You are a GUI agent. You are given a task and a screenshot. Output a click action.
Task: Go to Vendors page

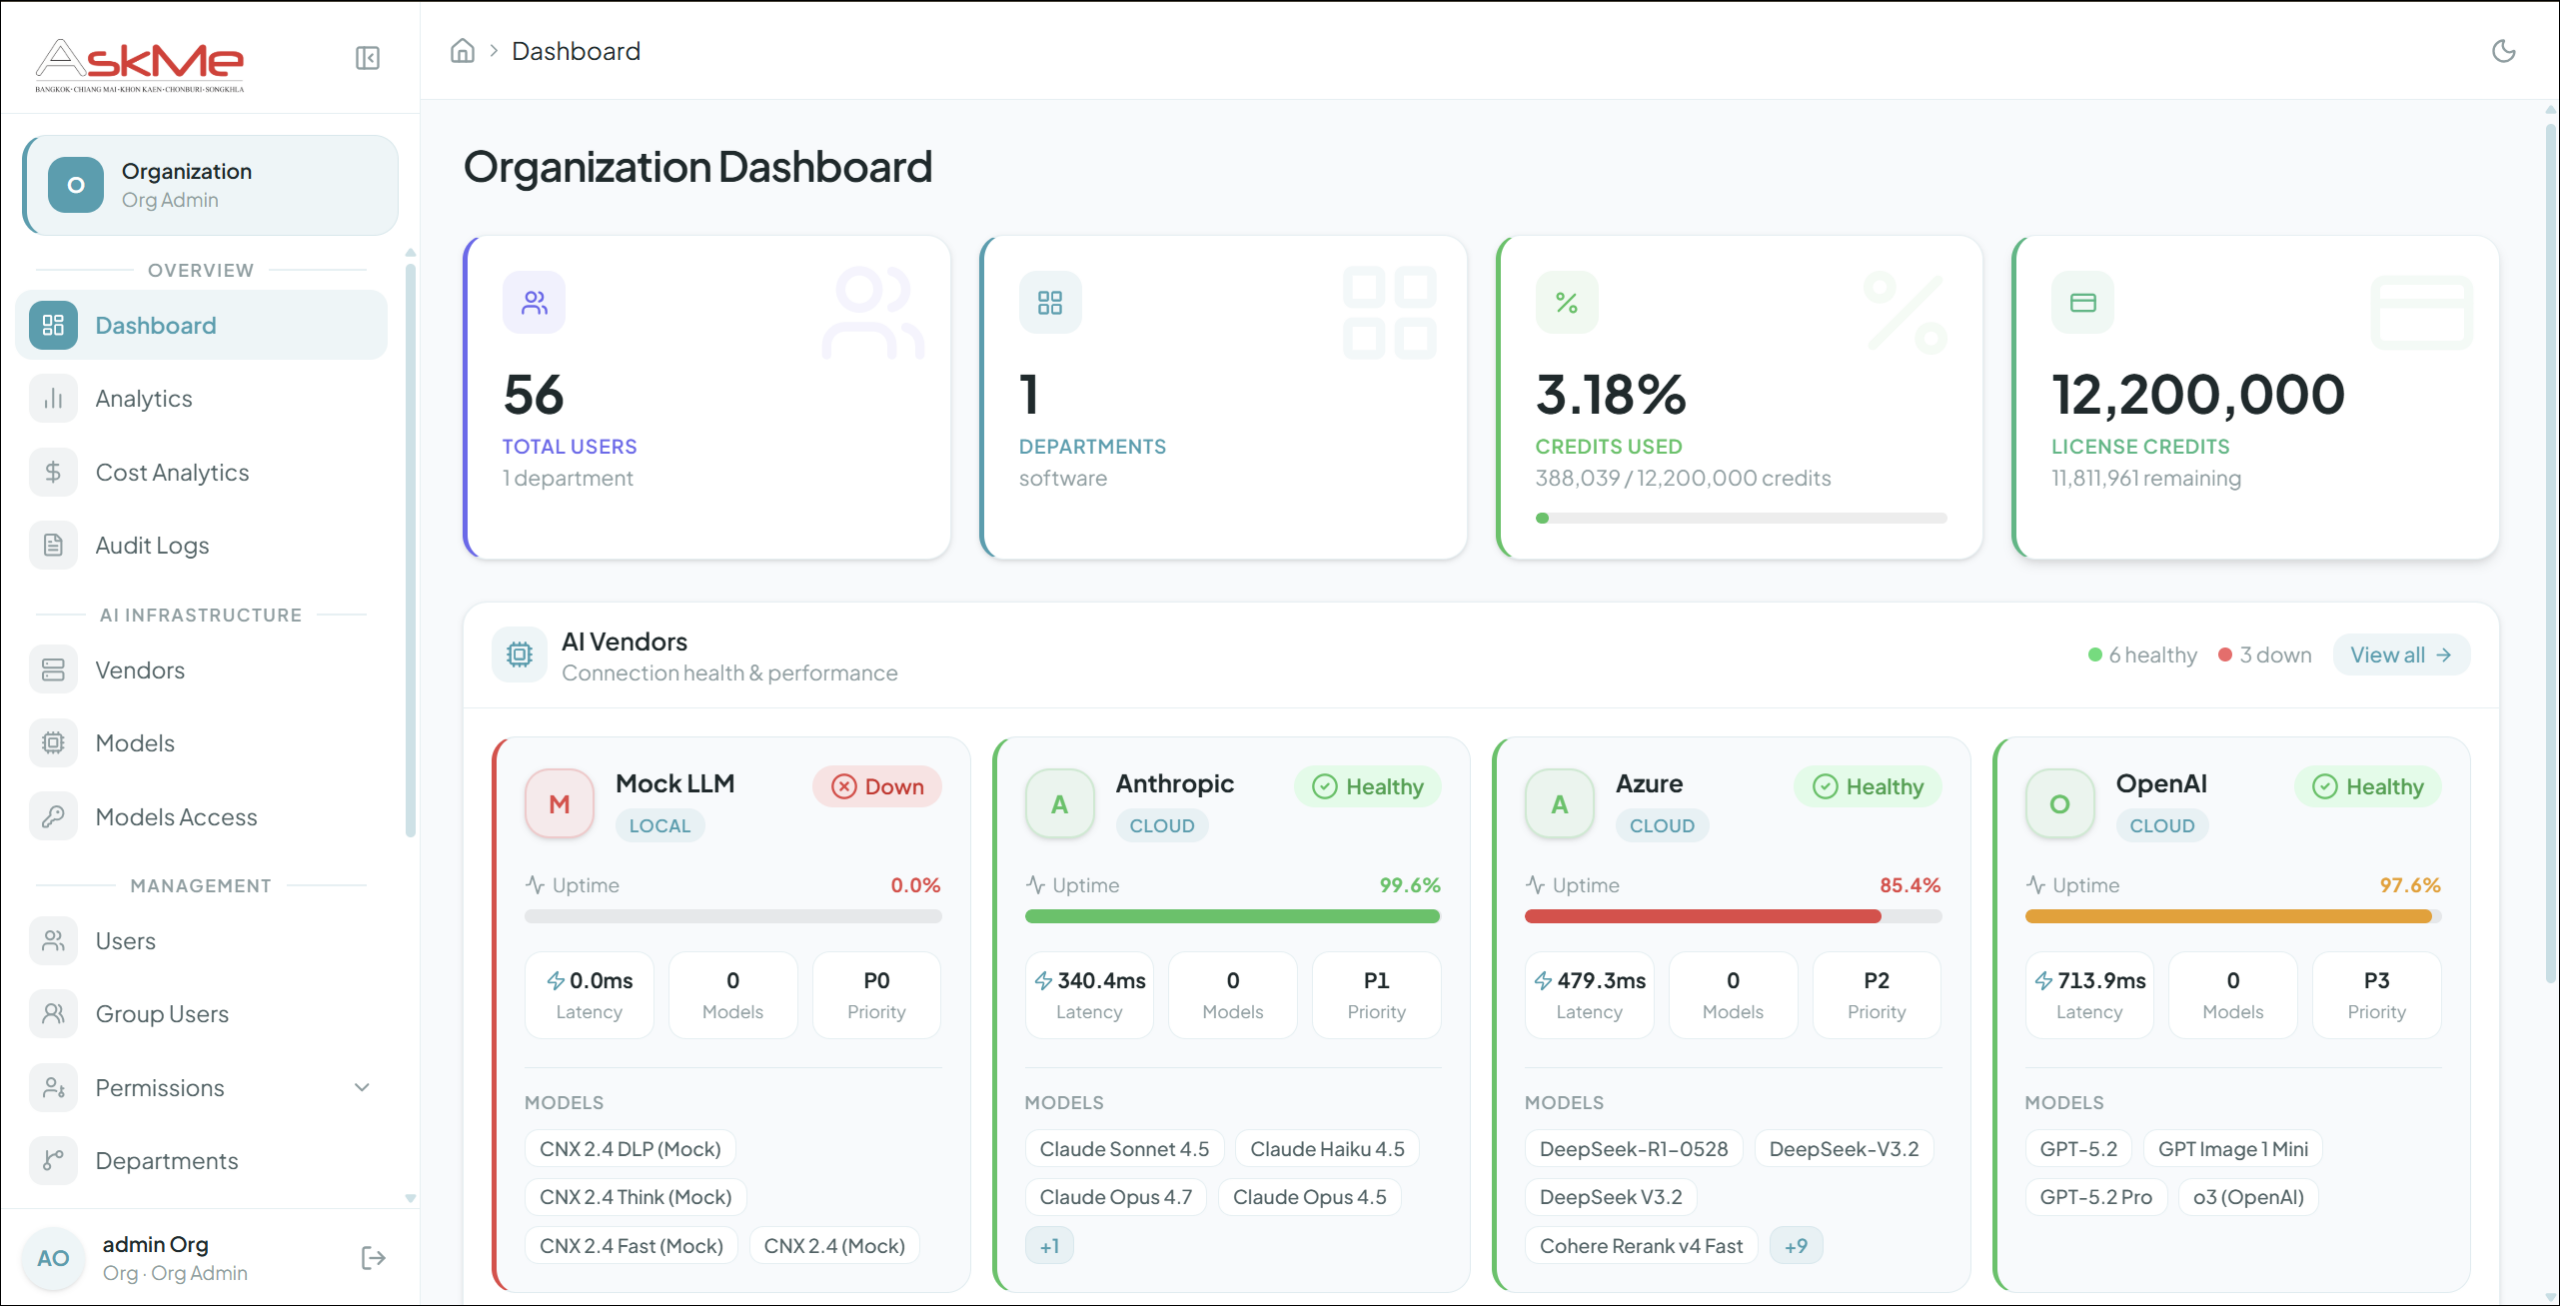[201, 670]
